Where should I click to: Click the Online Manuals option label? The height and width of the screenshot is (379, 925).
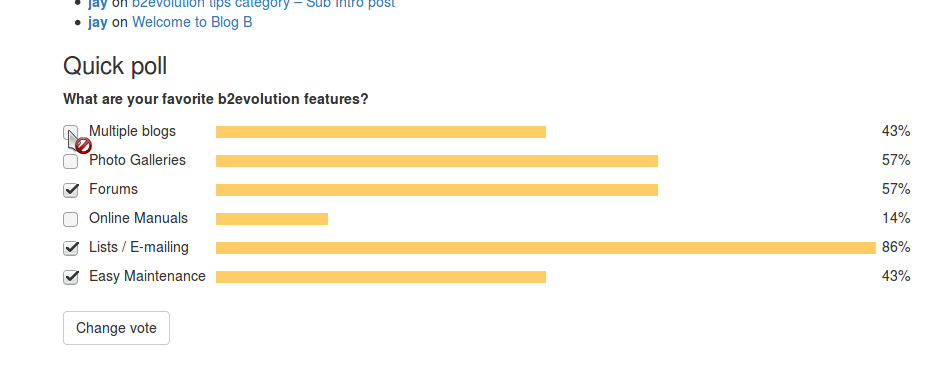click(138, 218)
